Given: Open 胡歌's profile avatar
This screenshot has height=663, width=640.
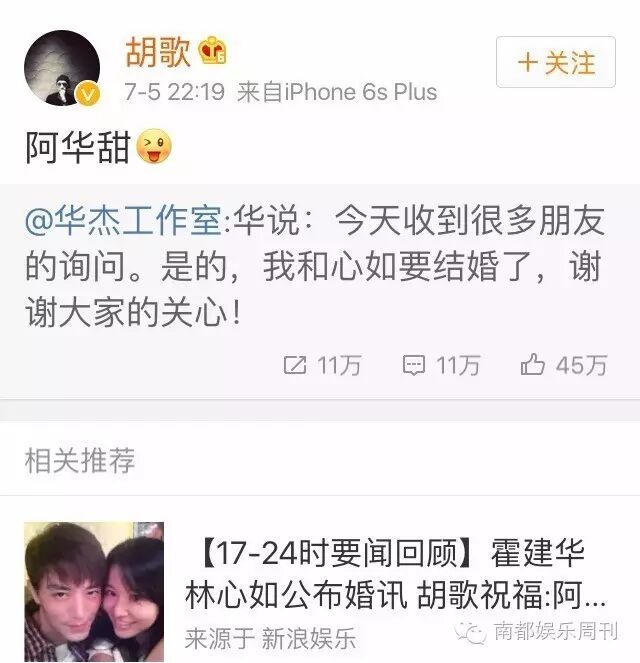Looking at the screenshot, I should pyautogui.click(x=62, y=68).
